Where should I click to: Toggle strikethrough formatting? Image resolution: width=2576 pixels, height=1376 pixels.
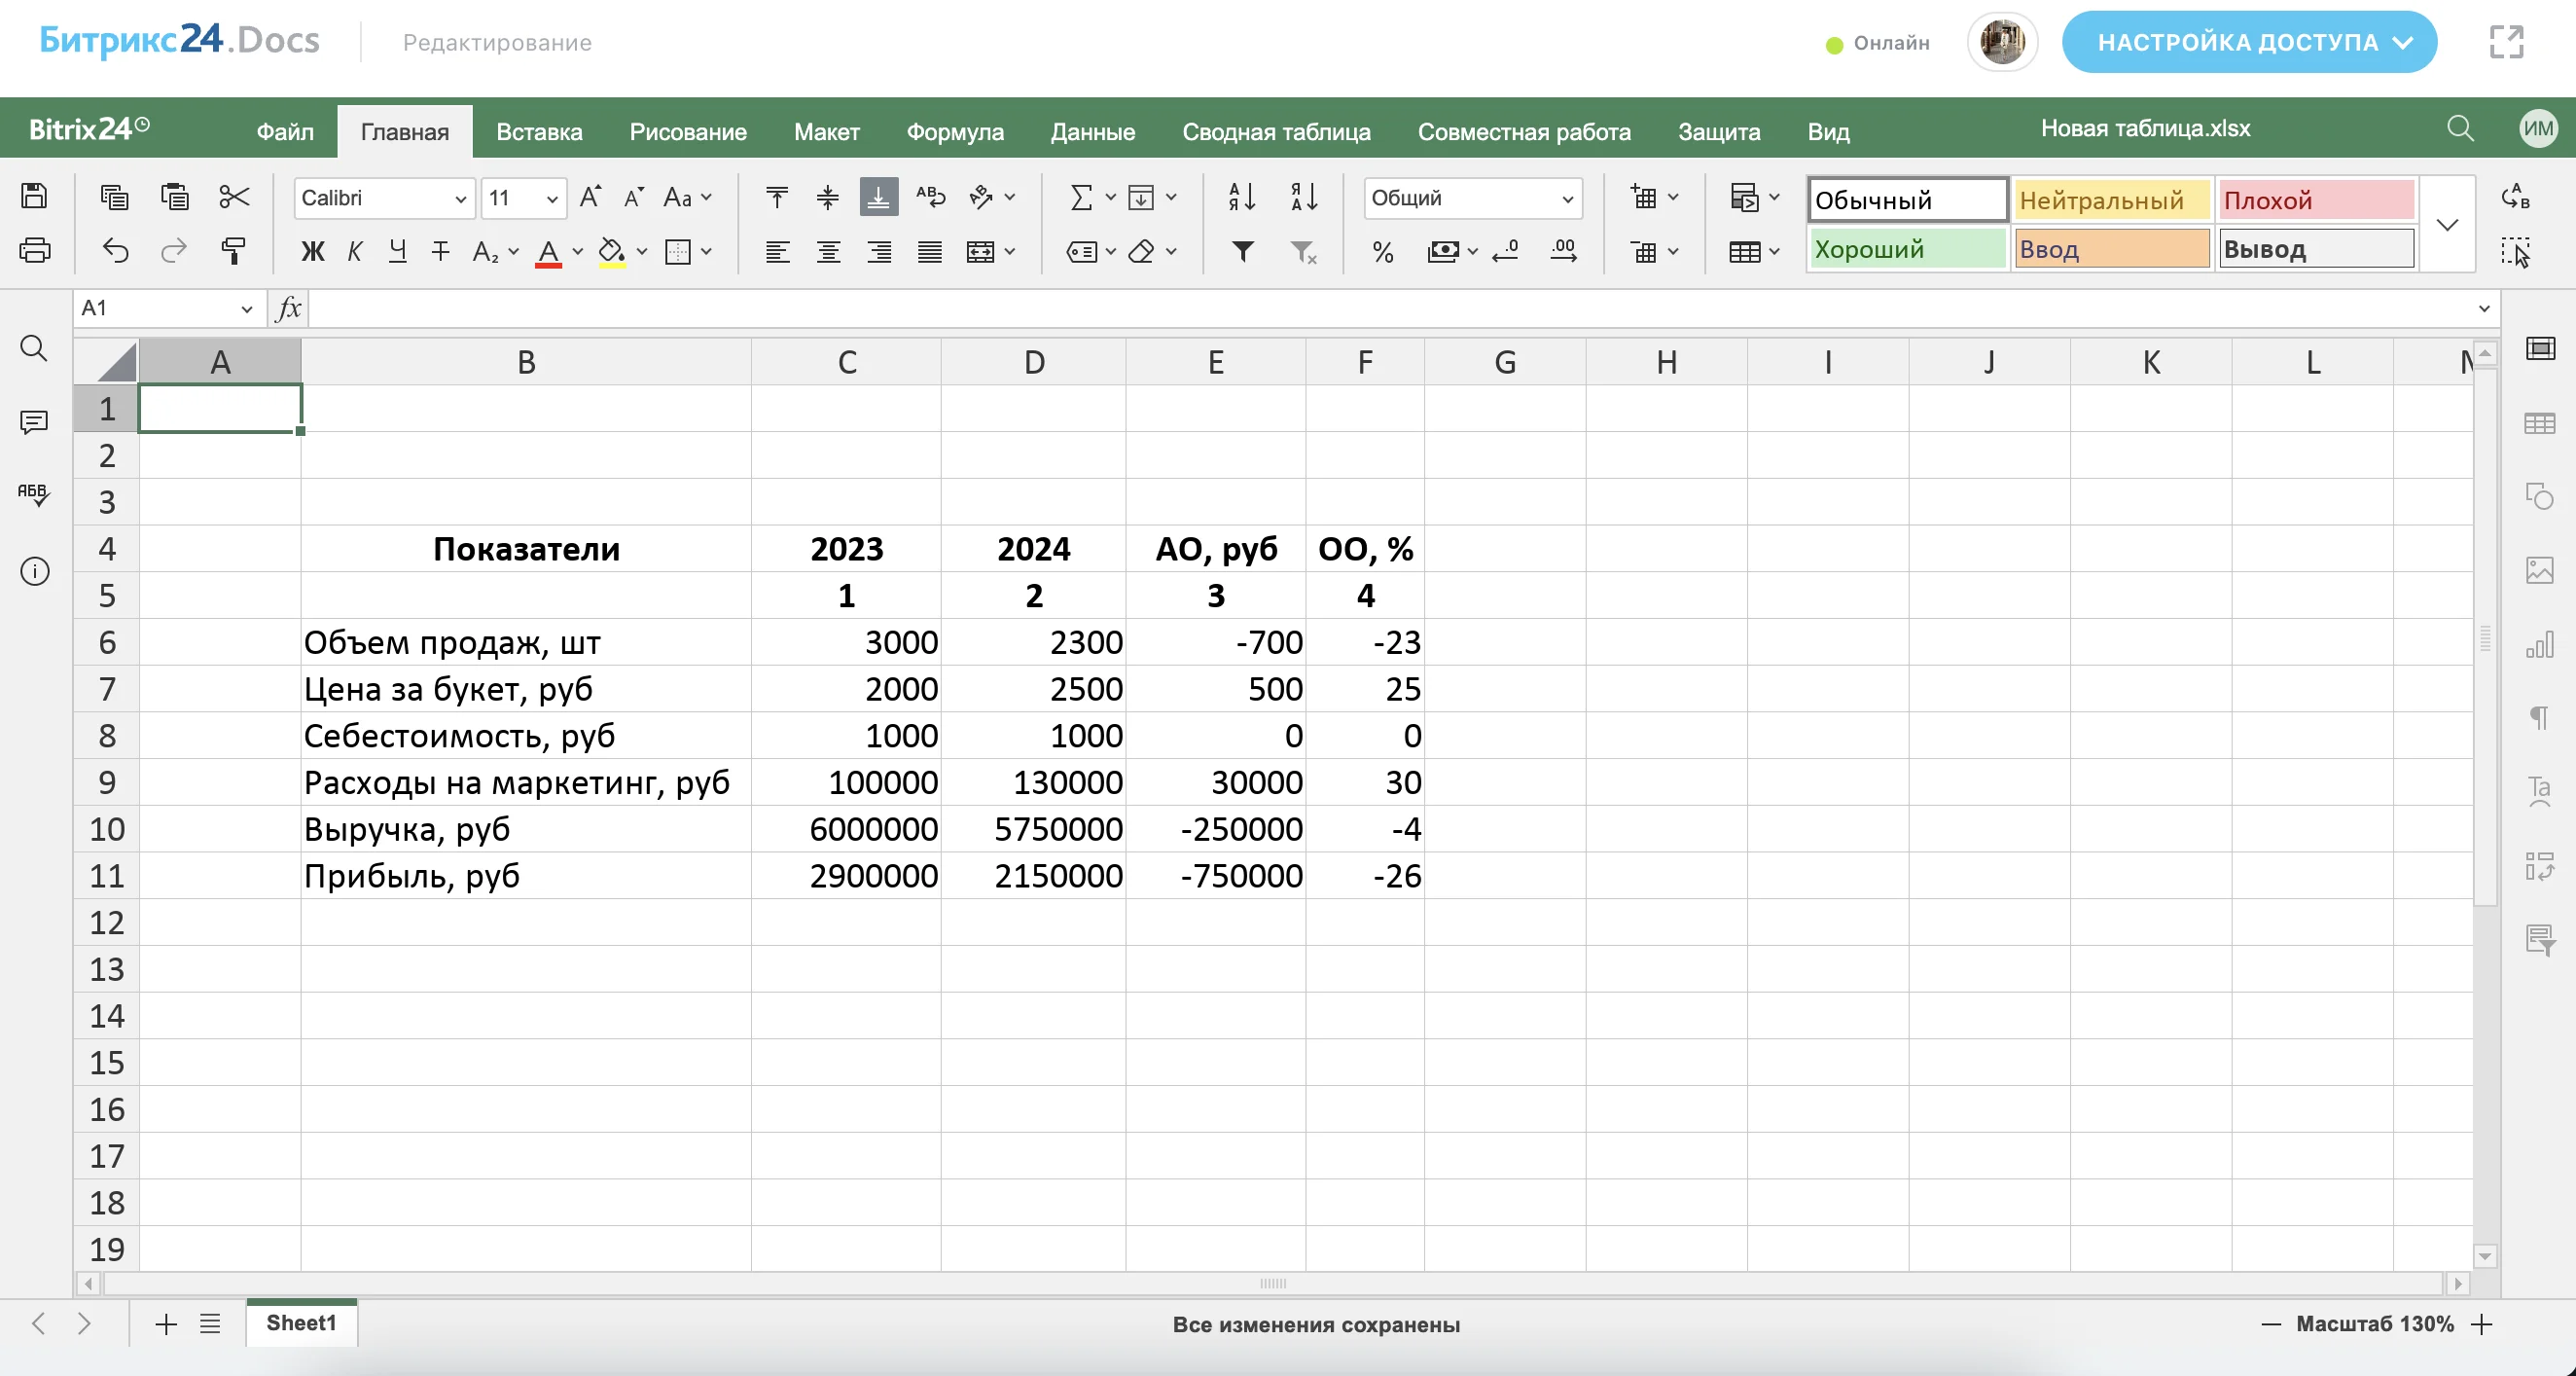tap(440, 251)
